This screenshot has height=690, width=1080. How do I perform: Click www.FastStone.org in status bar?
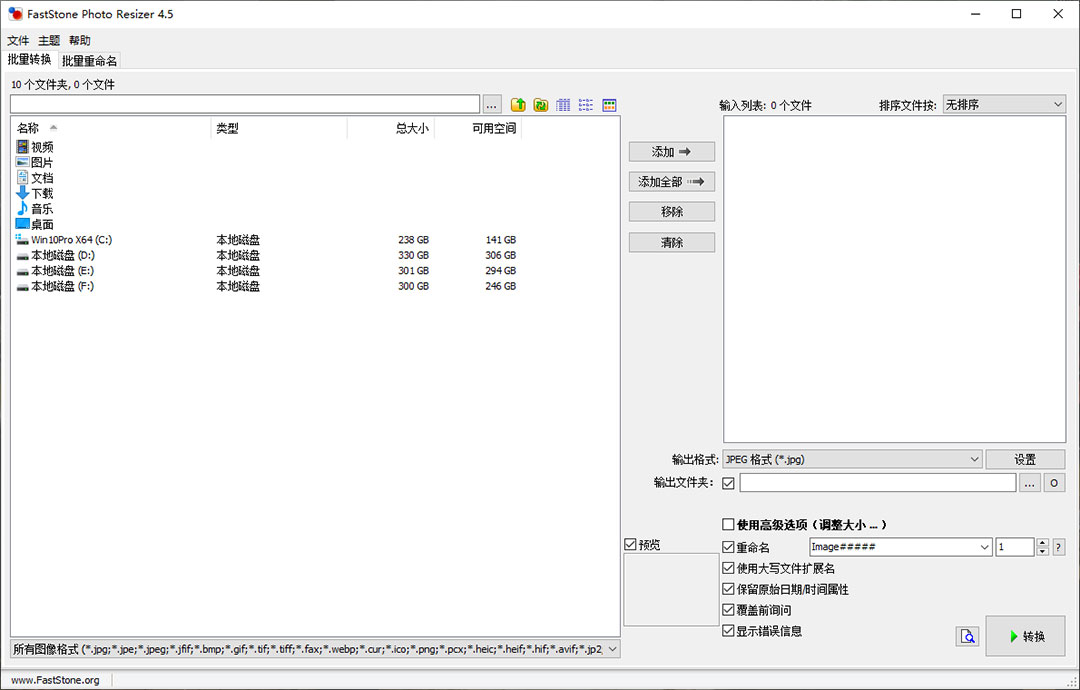coord(55,680)
